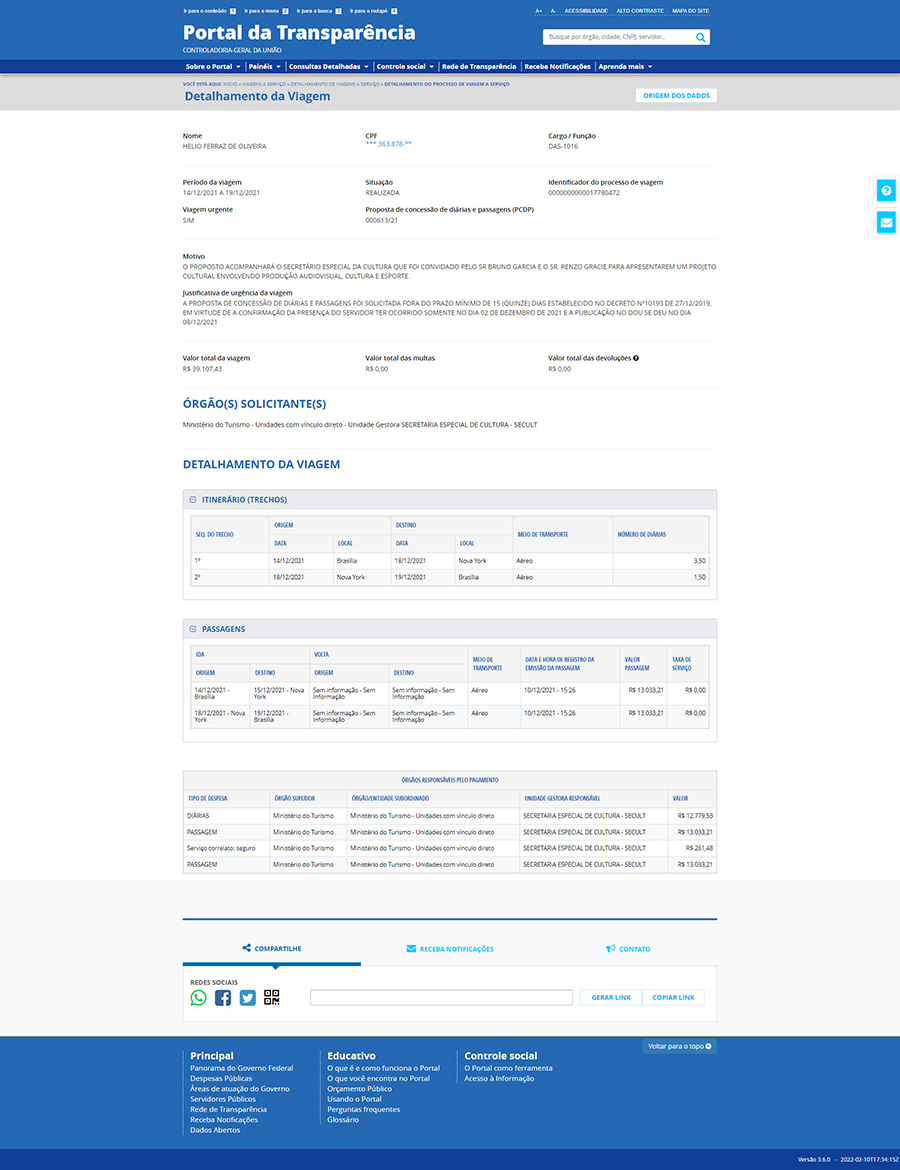The width and height of the screenshot is (900, 1170).
Task: Click the help question mark side button
Action: (886, 191)
